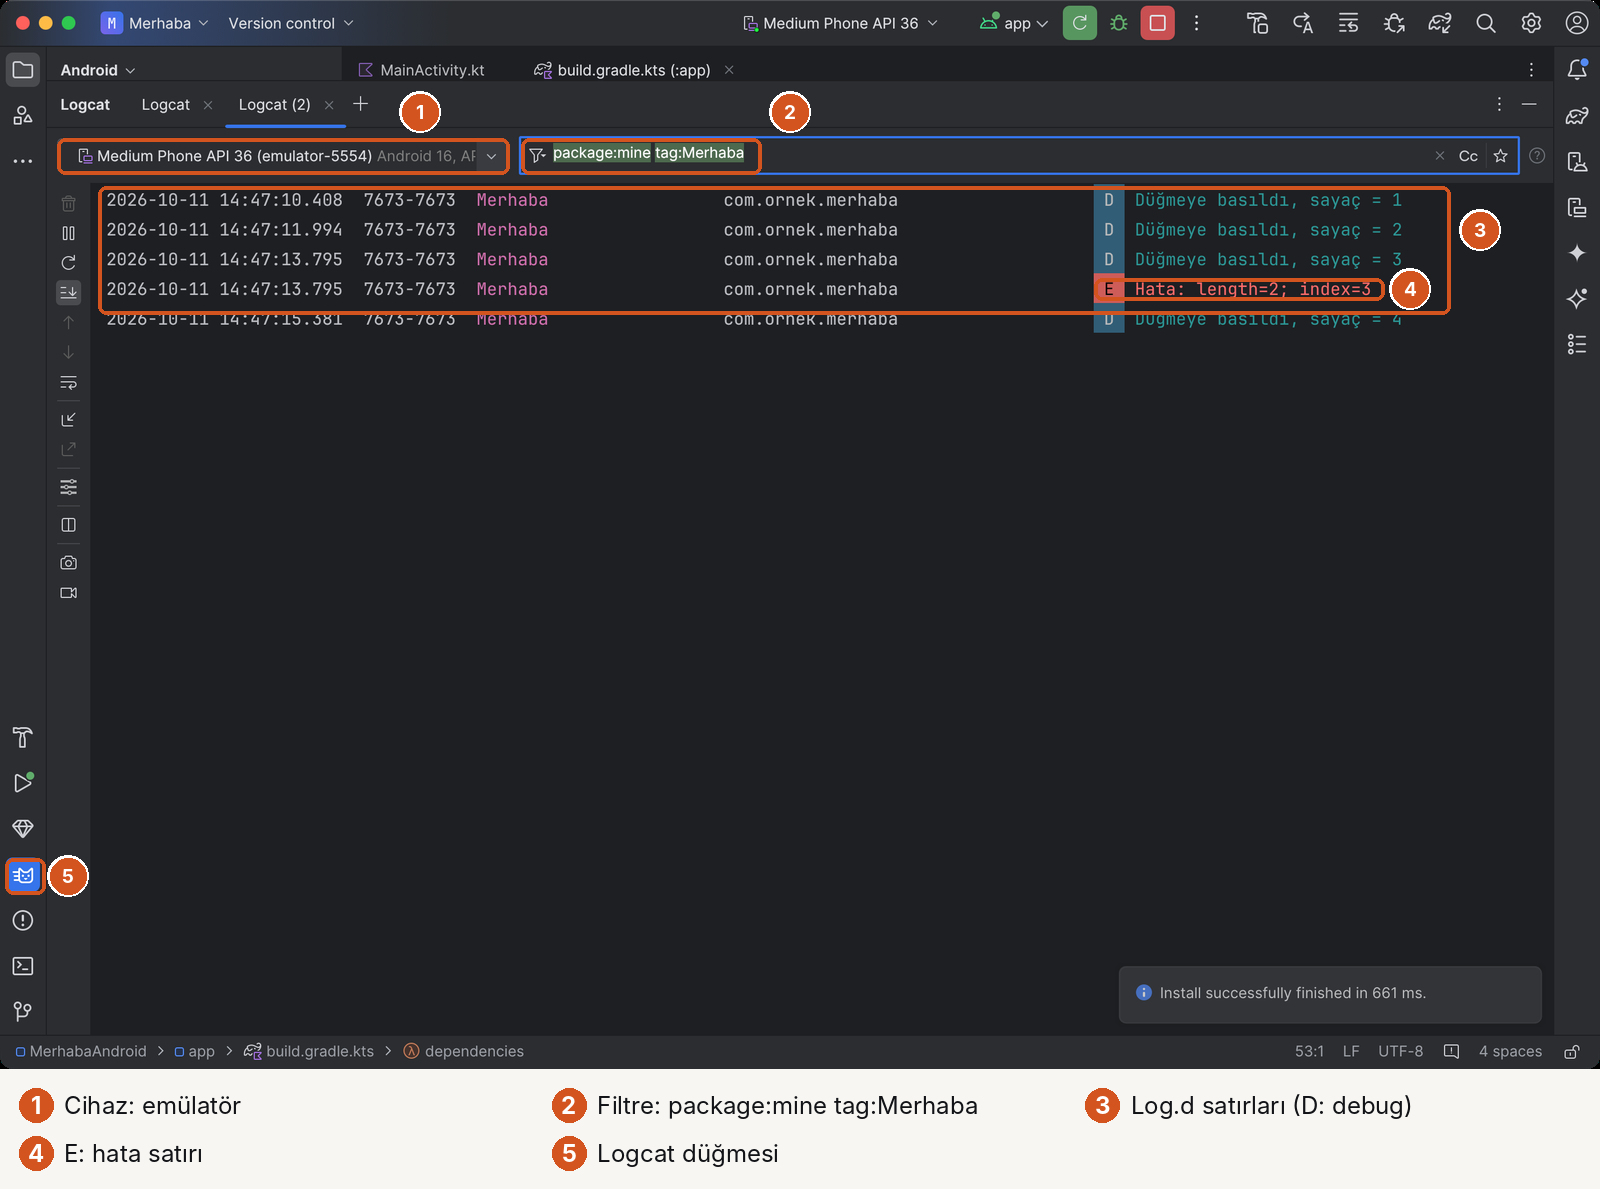Open Configure Logcat formatting options
The image size is (1600, 1189).
68,487
